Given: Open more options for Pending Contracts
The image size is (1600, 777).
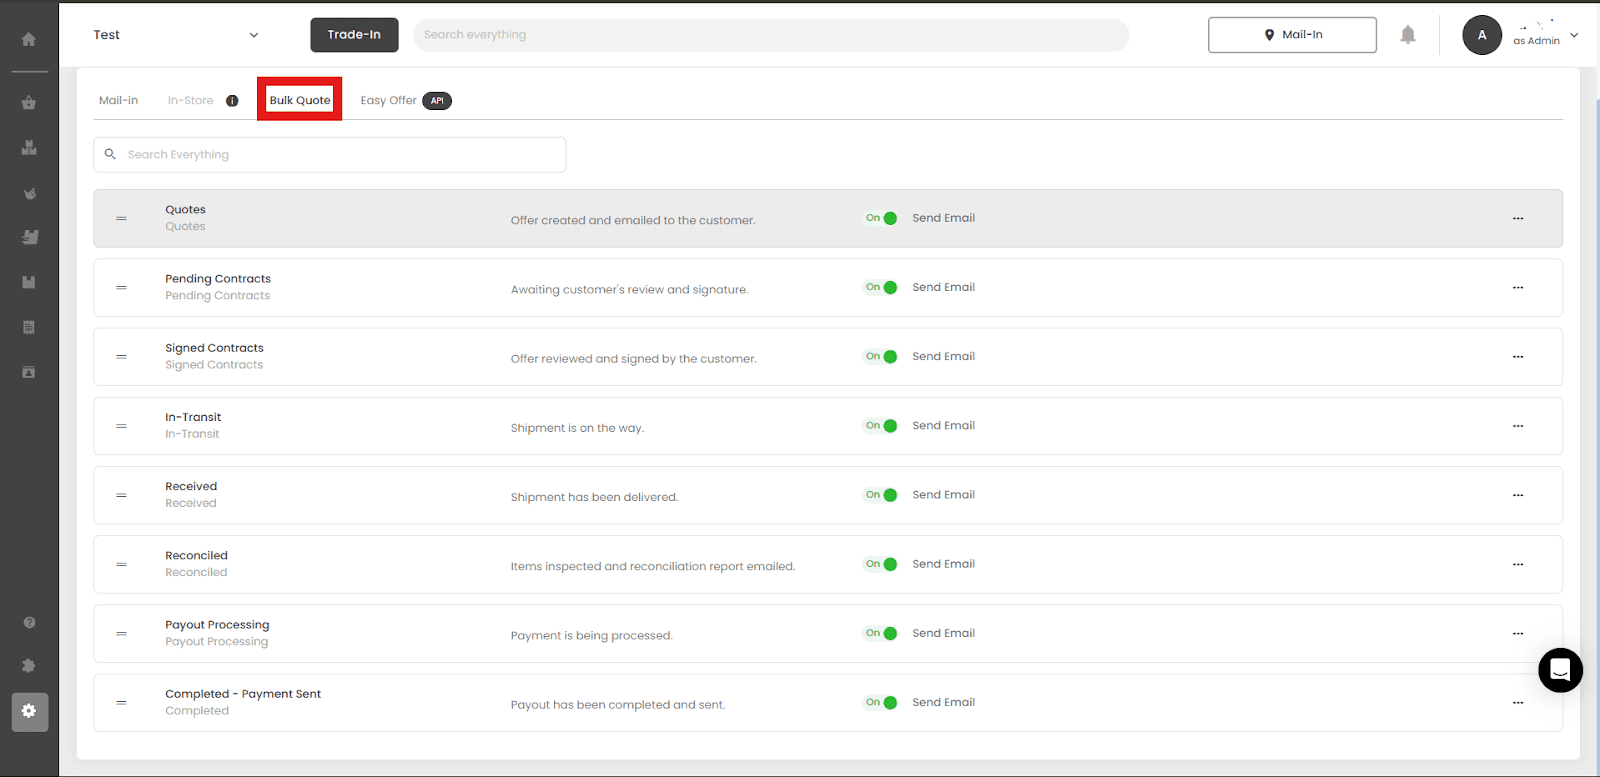Looking at the screenshot, I should pos(1518,288).
